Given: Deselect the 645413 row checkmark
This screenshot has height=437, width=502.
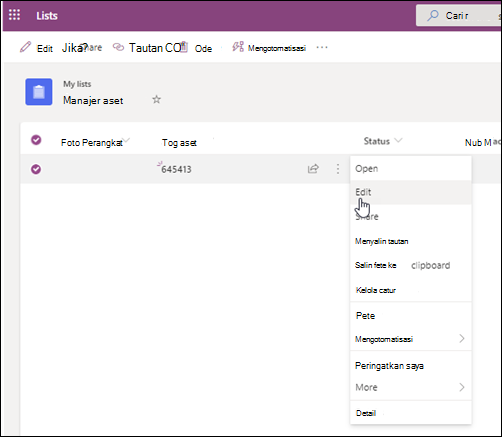Looking at the screenshot, I should (36, 169).
